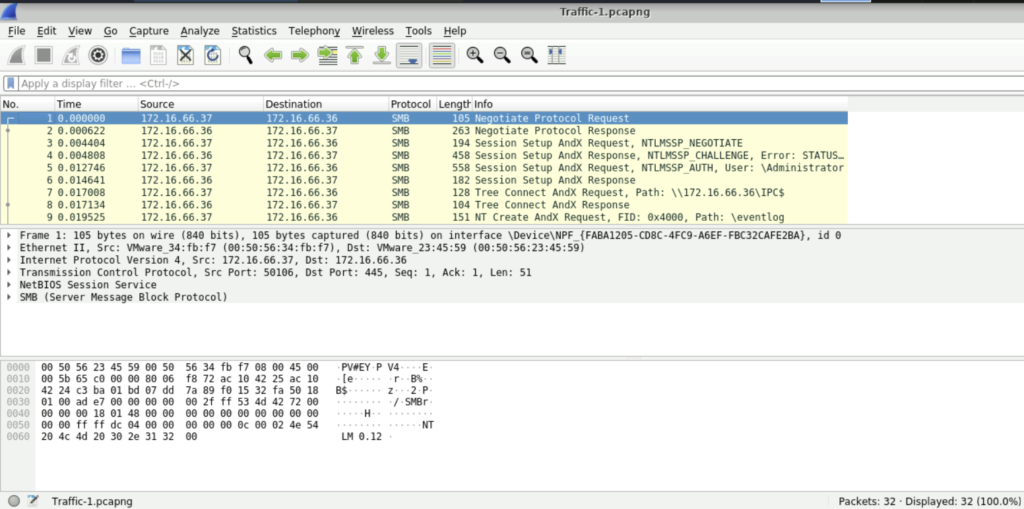Screen dimensions: 1024x509
Task: Sort packets by Protocol column header
Action: (x=411, y=104)
